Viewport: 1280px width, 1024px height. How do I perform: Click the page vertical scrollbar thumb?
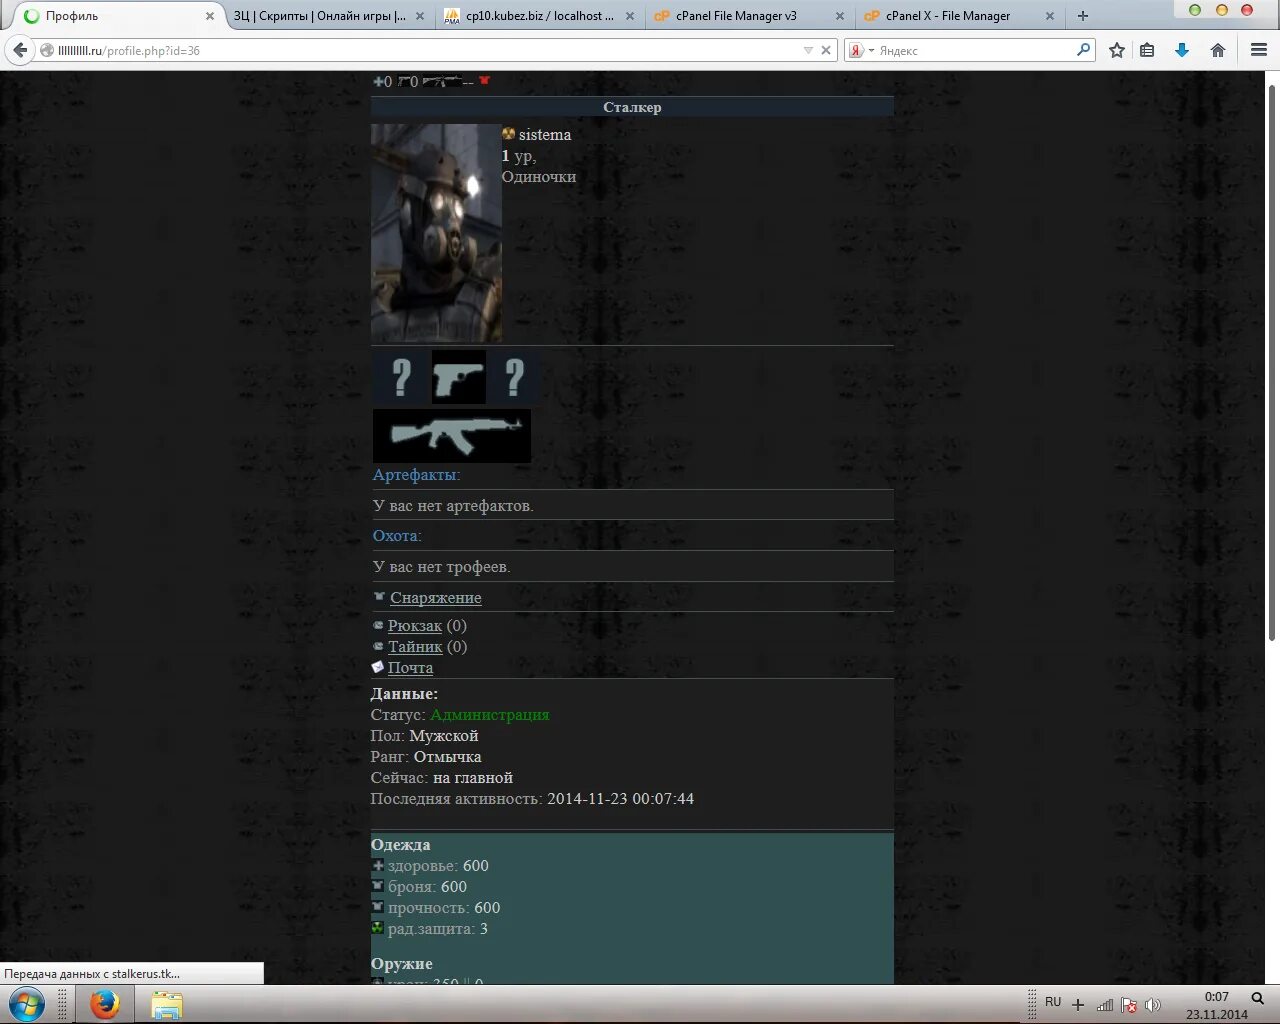(x=1272, y=362)
